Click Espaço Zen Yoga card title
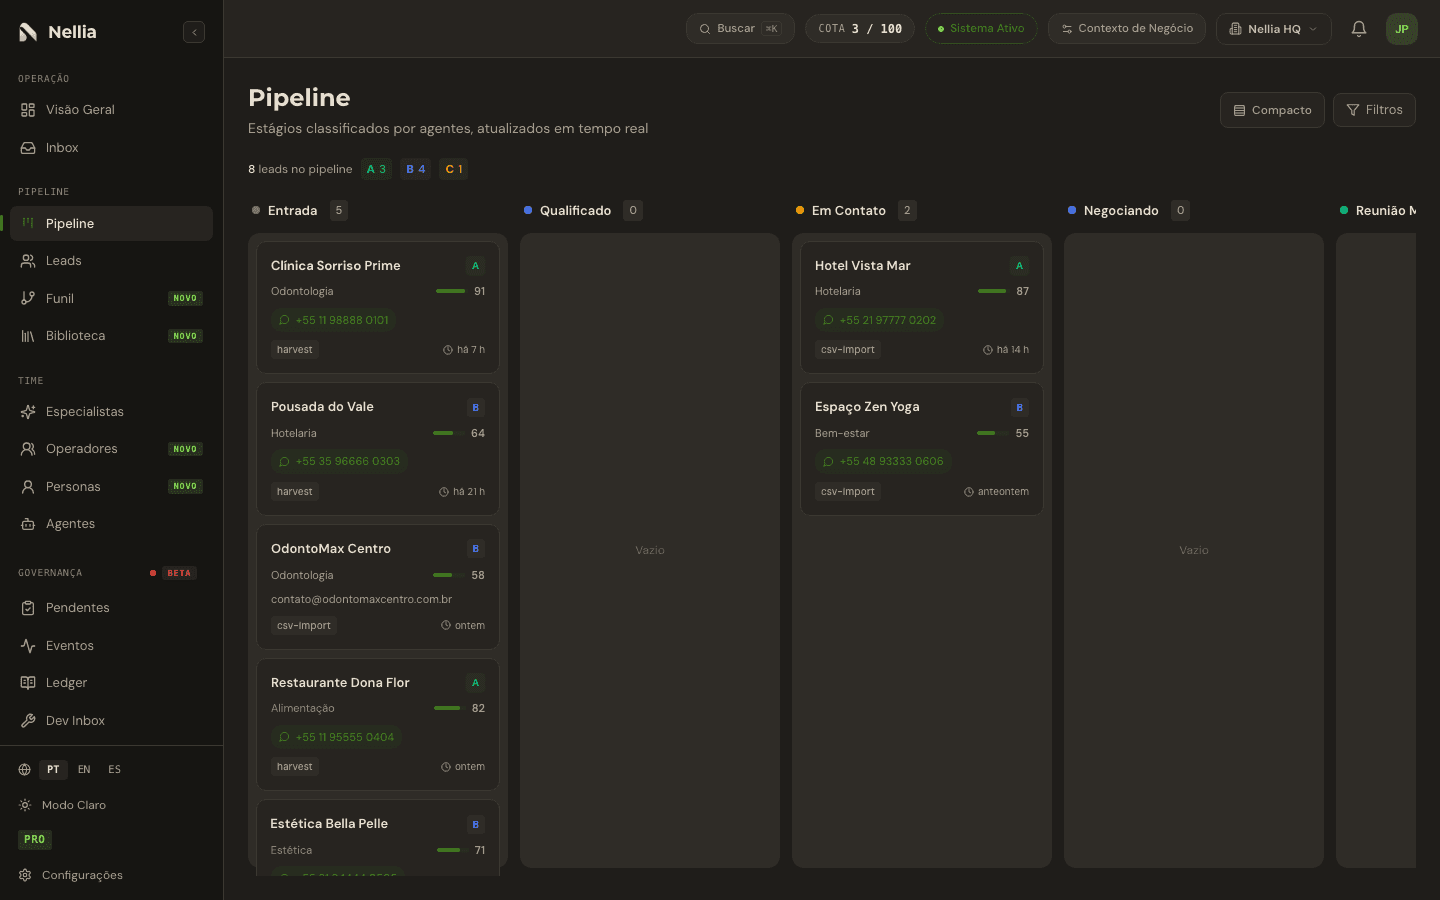 coord(867,407)
